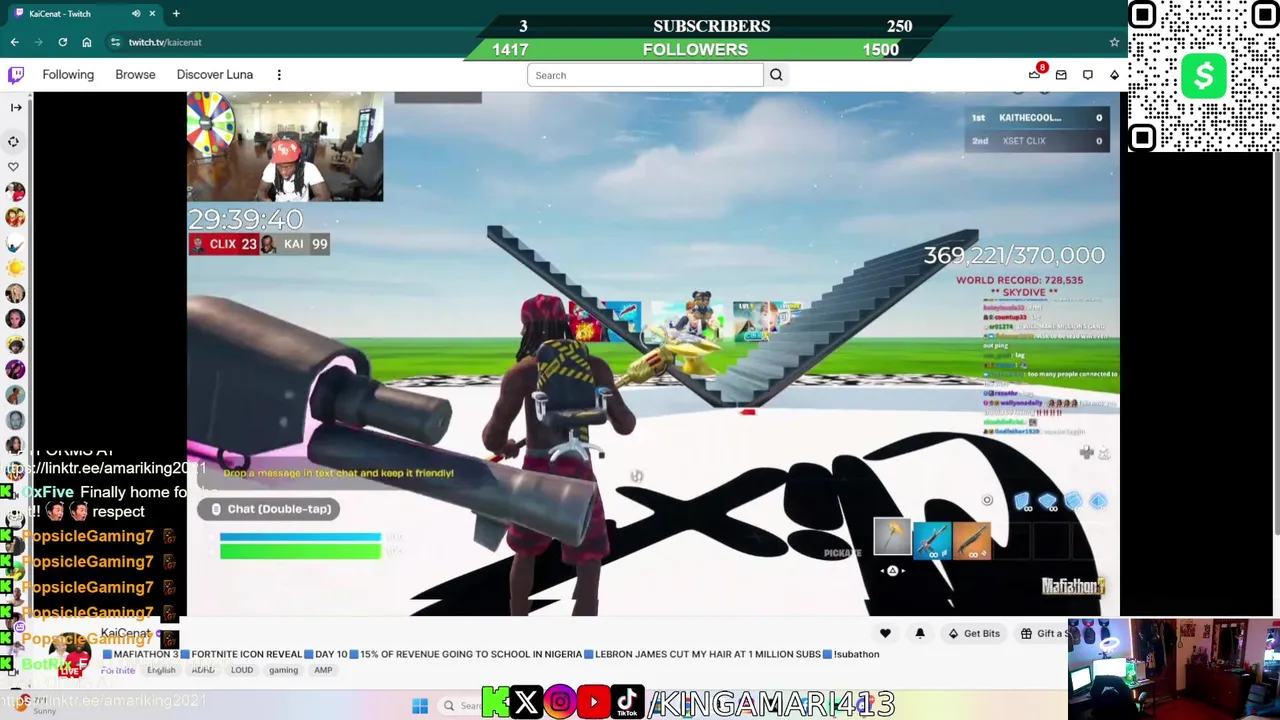Click the Gift a Sub button
This screenshot has width=1280, height=720.
1042,633
